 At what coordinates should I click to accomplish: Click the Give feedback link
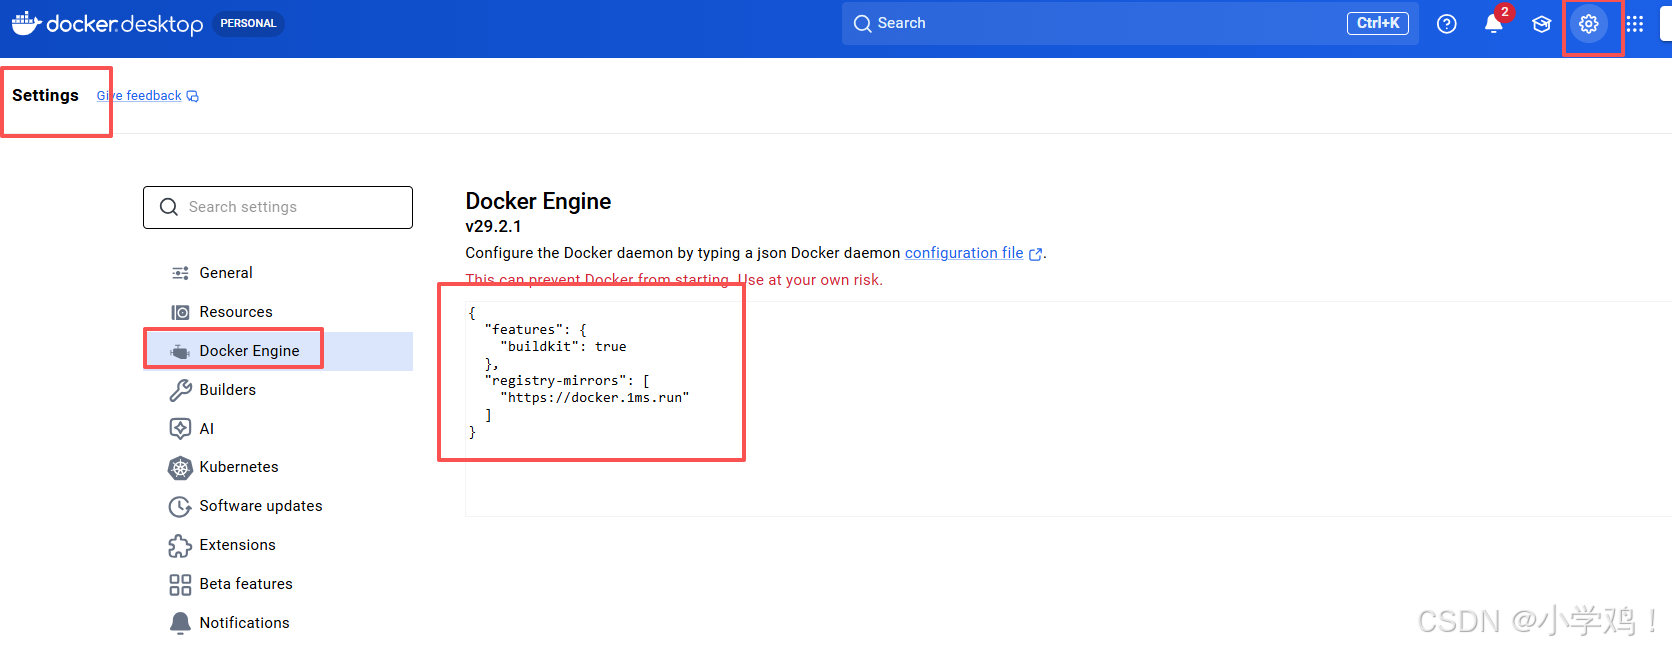tap(139, 96)
